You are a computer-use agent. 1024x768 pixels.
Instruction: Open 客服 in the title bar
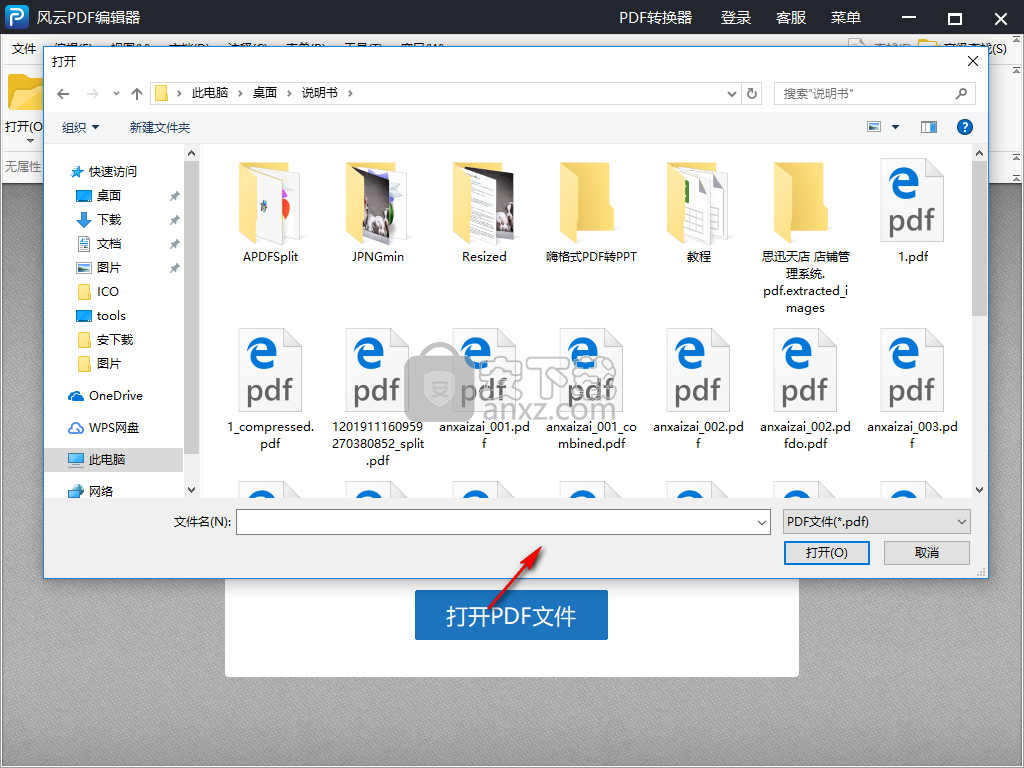[790, 18]
